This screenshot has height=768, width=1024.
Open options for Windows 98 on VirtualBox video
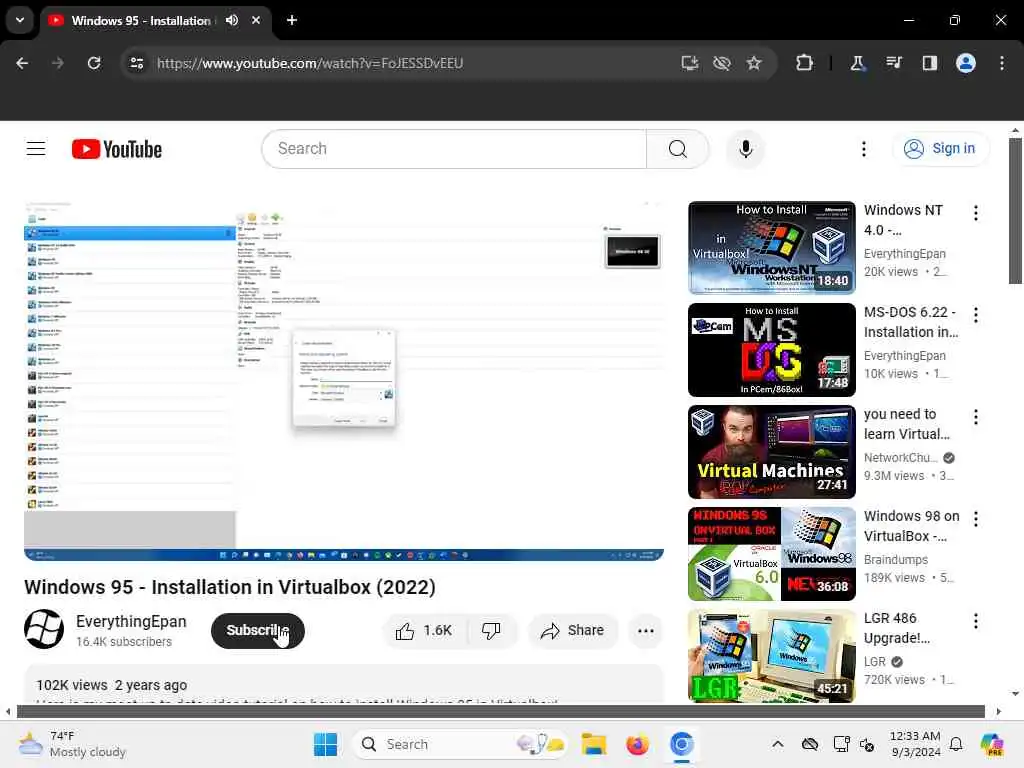click(x=975, y=519)
